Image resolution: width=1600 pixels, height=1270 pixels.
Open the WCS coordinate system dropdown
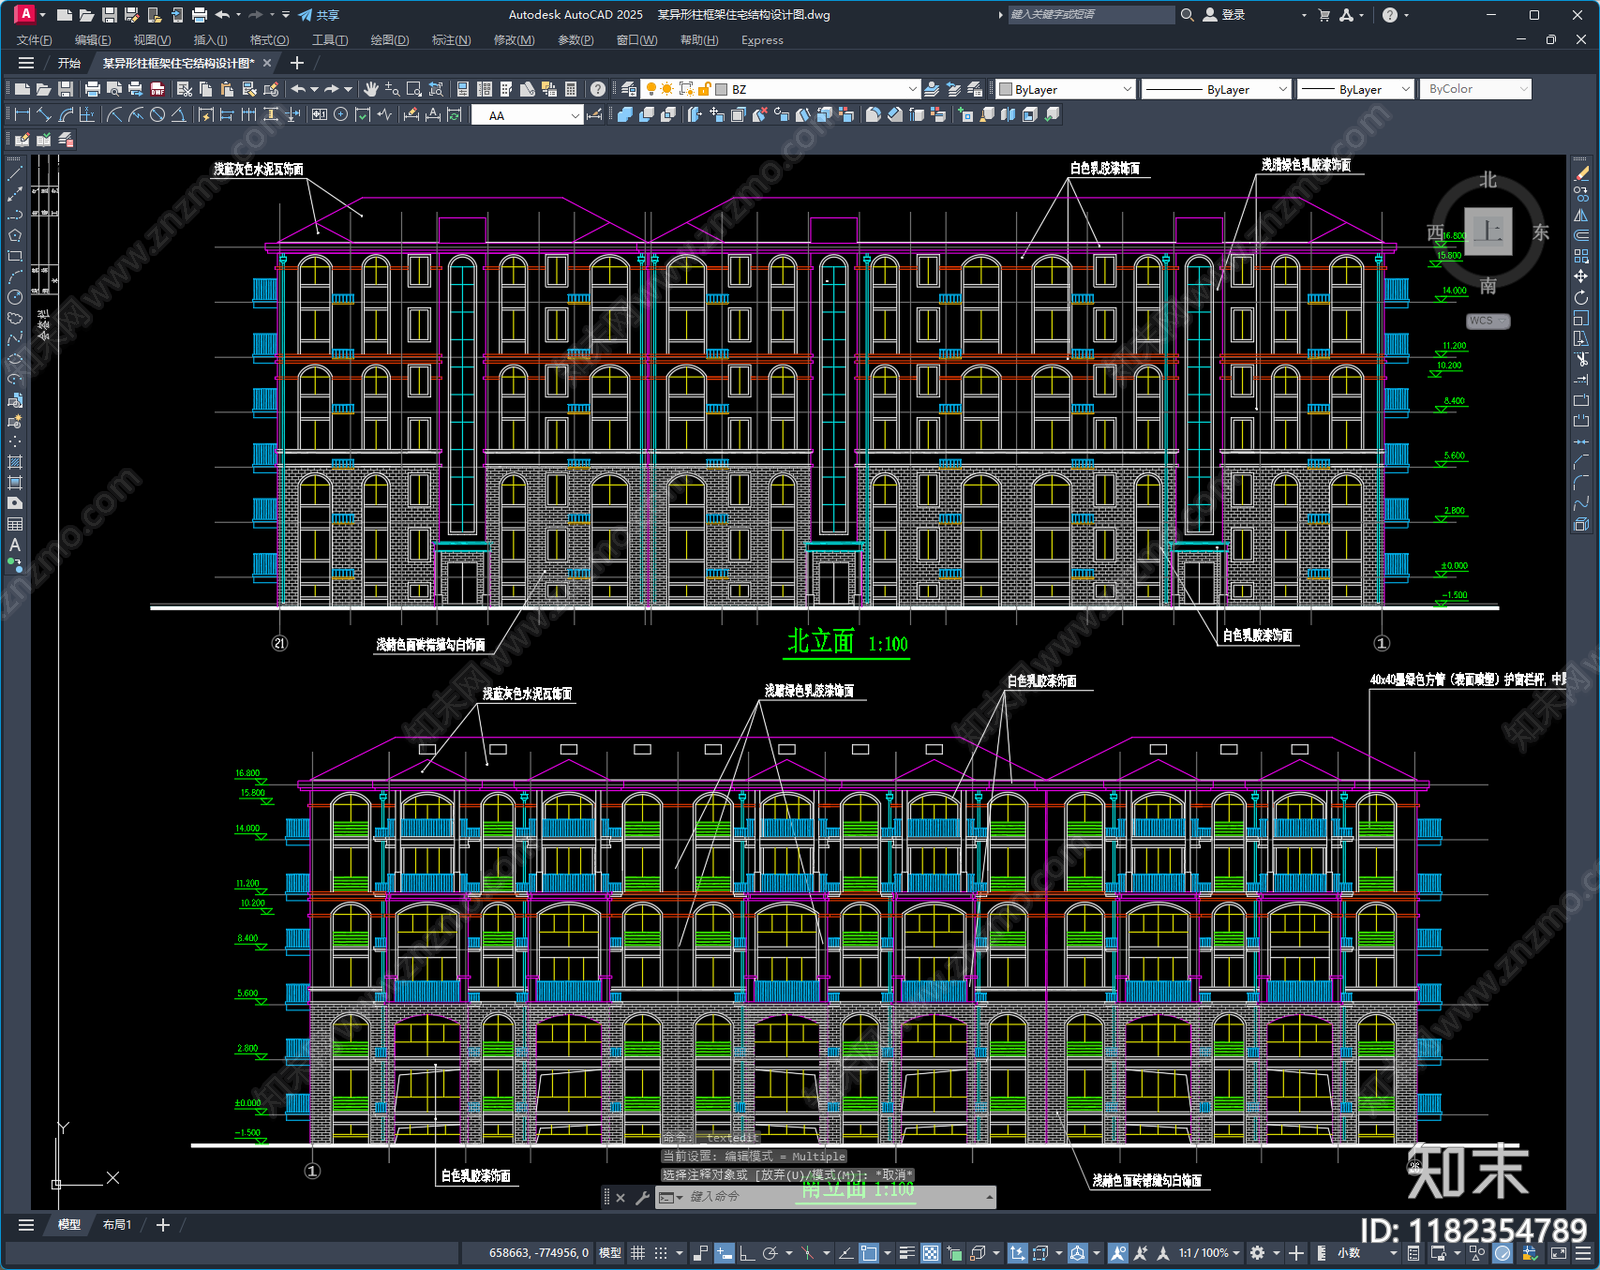click(1488, 321)
